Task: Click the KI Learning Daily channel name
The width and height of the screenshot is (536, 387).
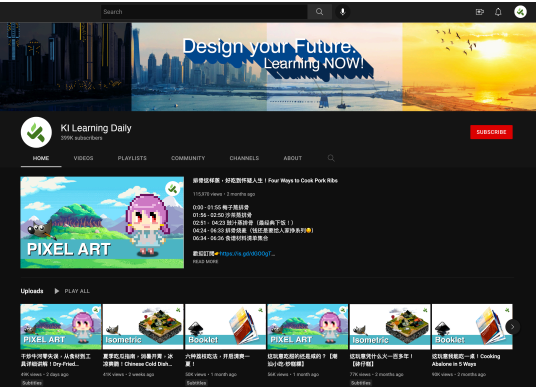Action: 96,128
